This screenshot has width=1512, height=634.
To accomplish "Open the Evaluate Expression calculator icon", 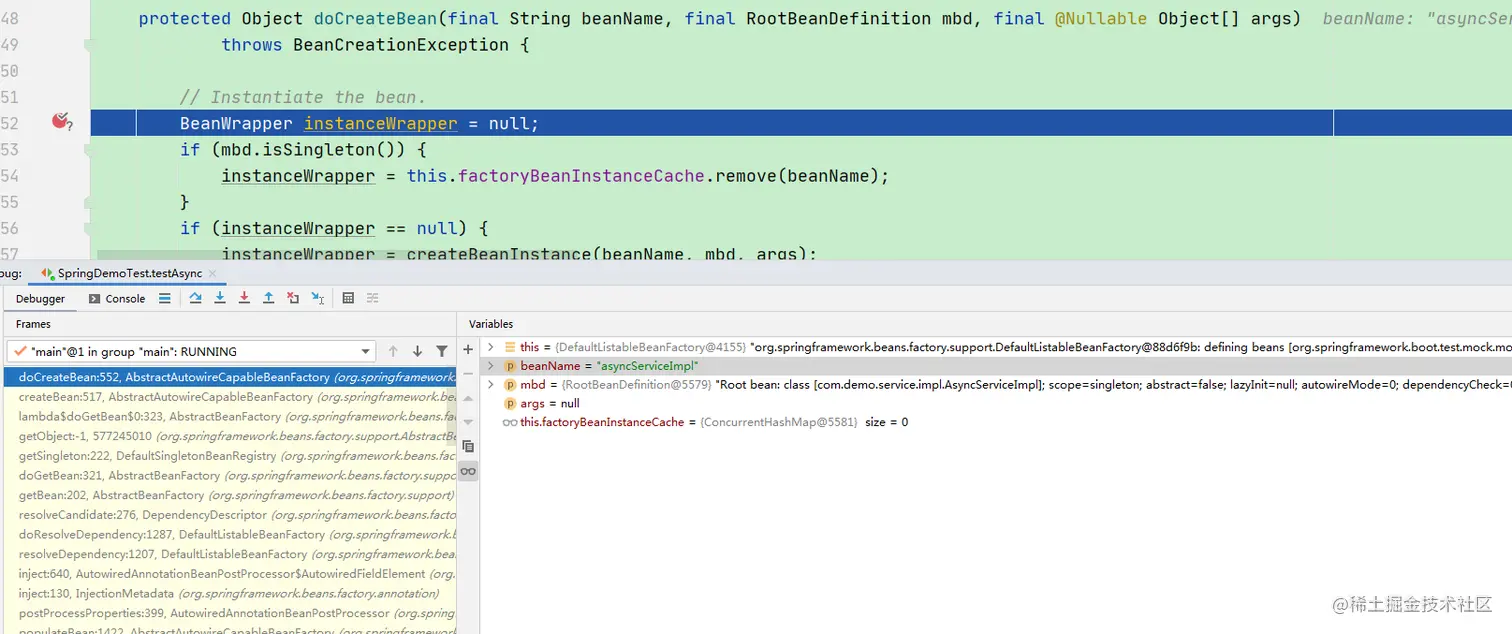I will tap(348, 298).
